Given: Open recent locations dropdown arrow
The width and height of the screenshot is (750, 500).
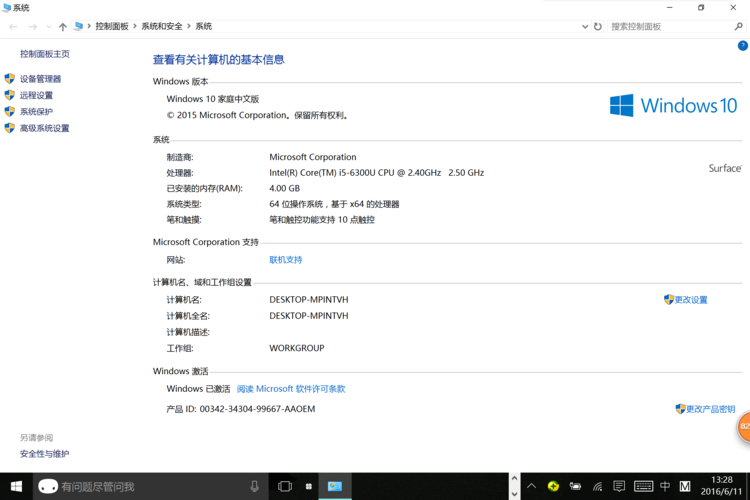Looking at the screenshot, I should (x=49, y=27).
